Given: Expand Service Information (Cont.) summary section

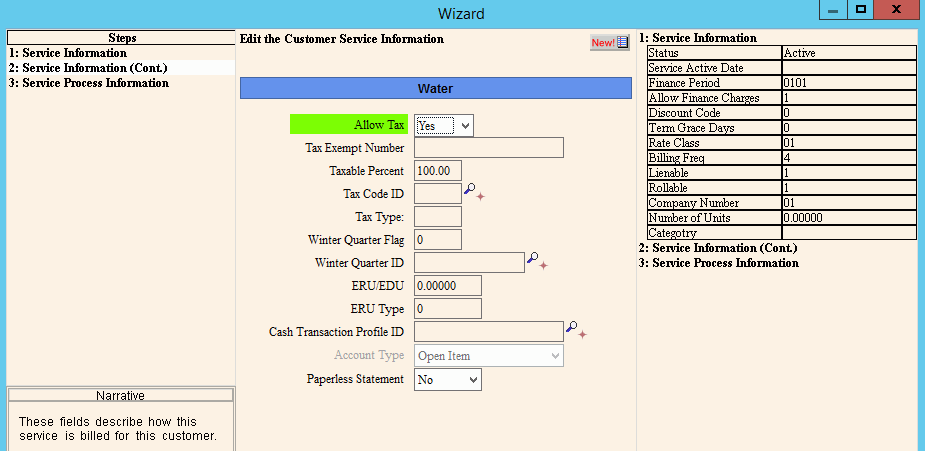Looking at the screenshot, I should pos(718,248).
